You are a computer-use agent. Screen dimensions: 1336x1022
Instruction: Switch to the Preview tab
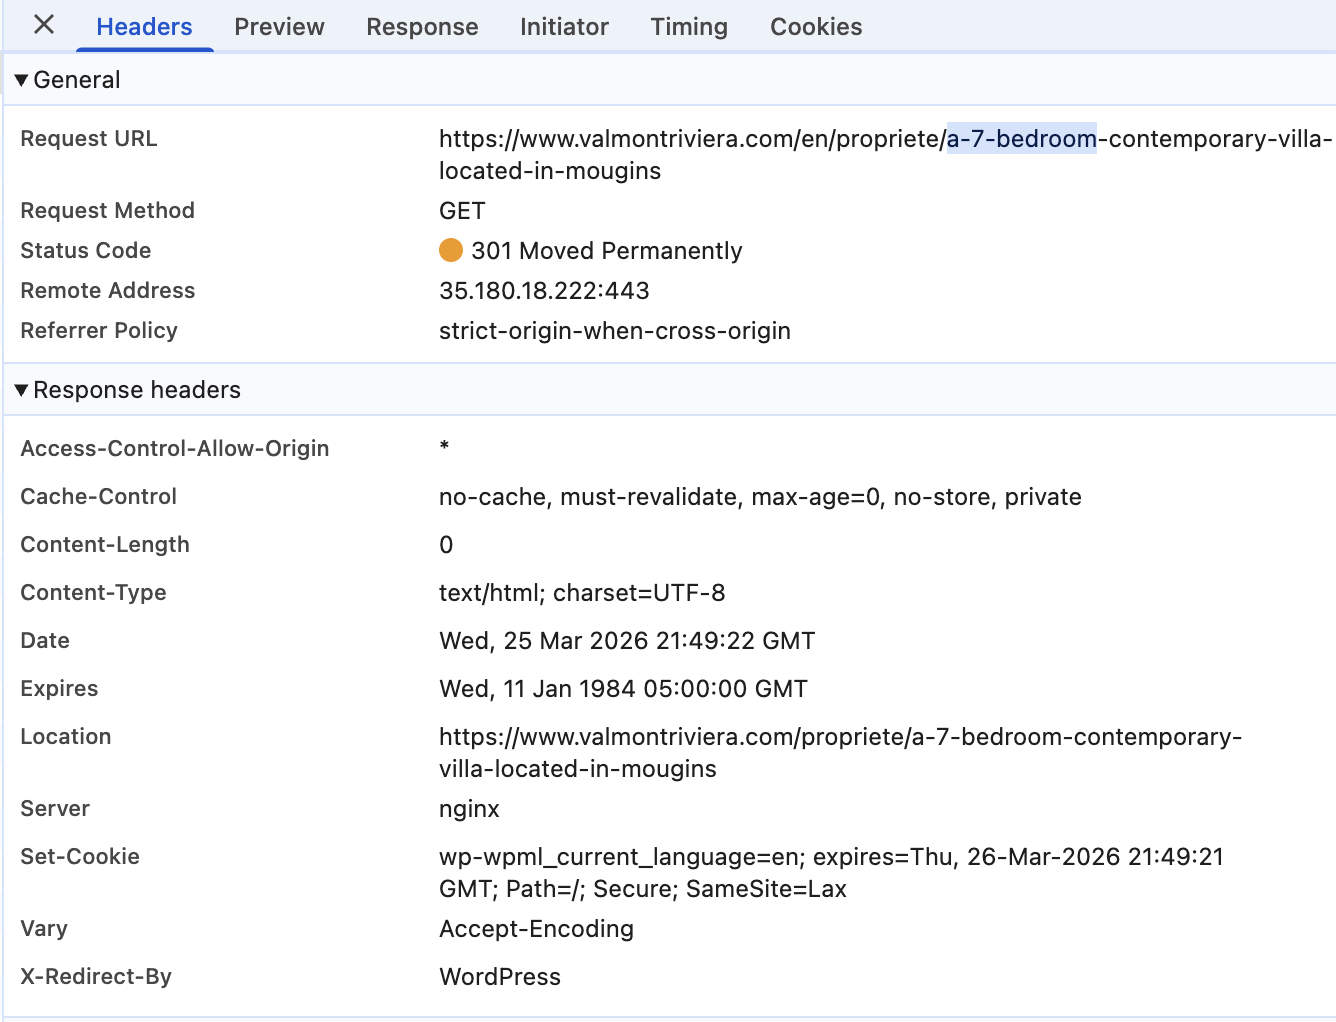coord(279,27)
